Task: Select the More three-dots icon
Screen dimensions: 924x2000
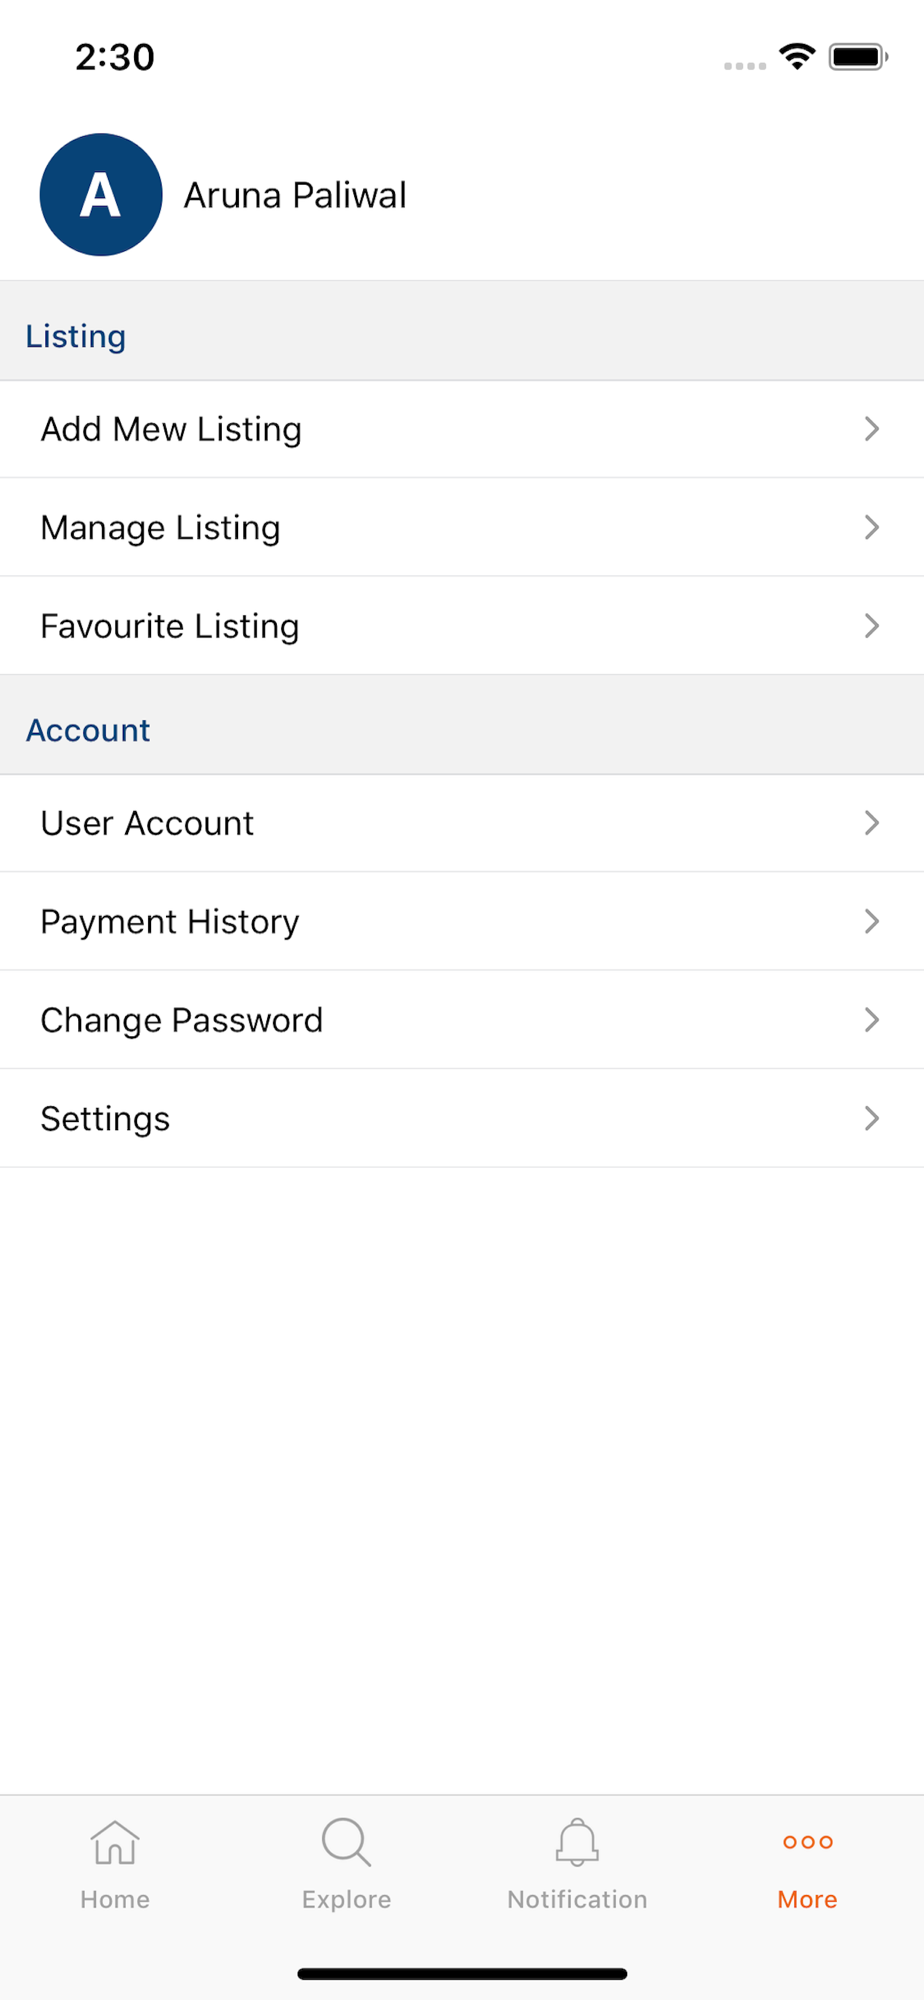Action: click(x=808, y=1842)
